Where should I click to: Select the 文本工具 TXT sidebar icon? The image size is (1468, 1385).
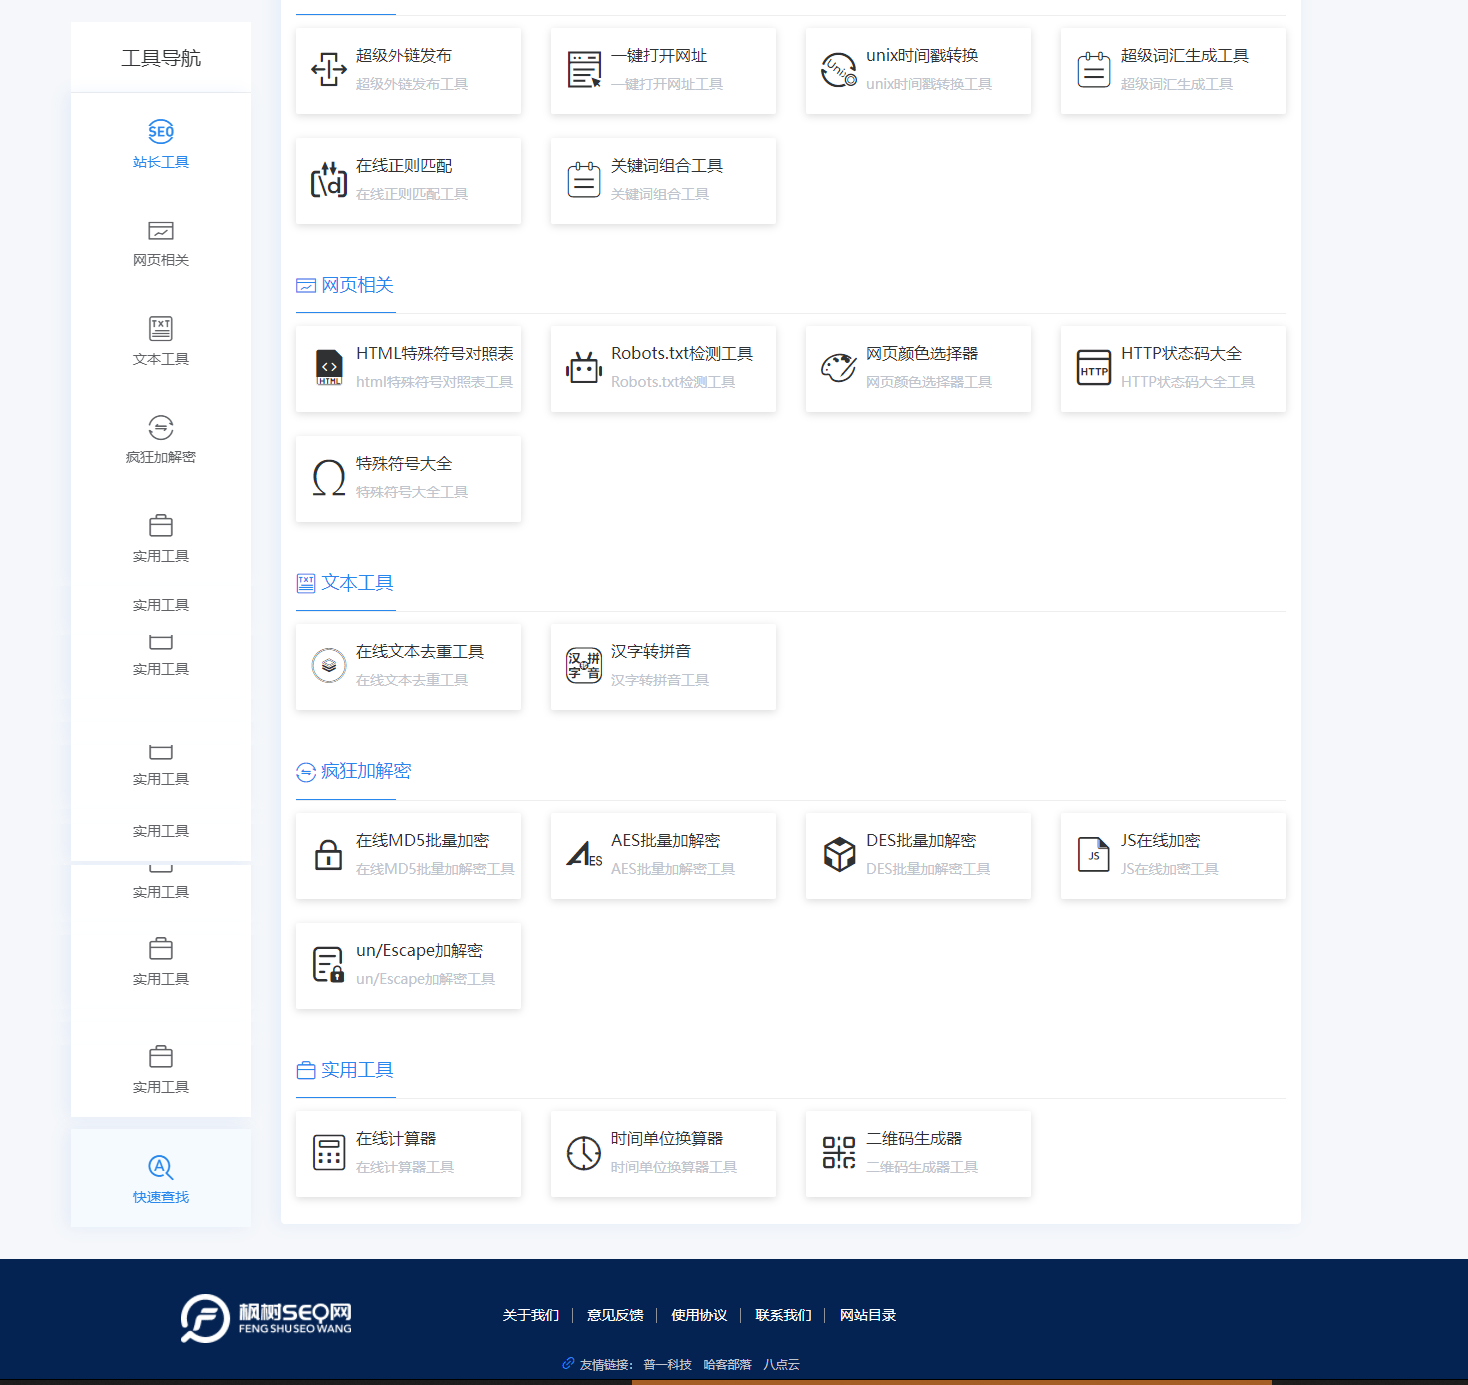click(161, 328)
